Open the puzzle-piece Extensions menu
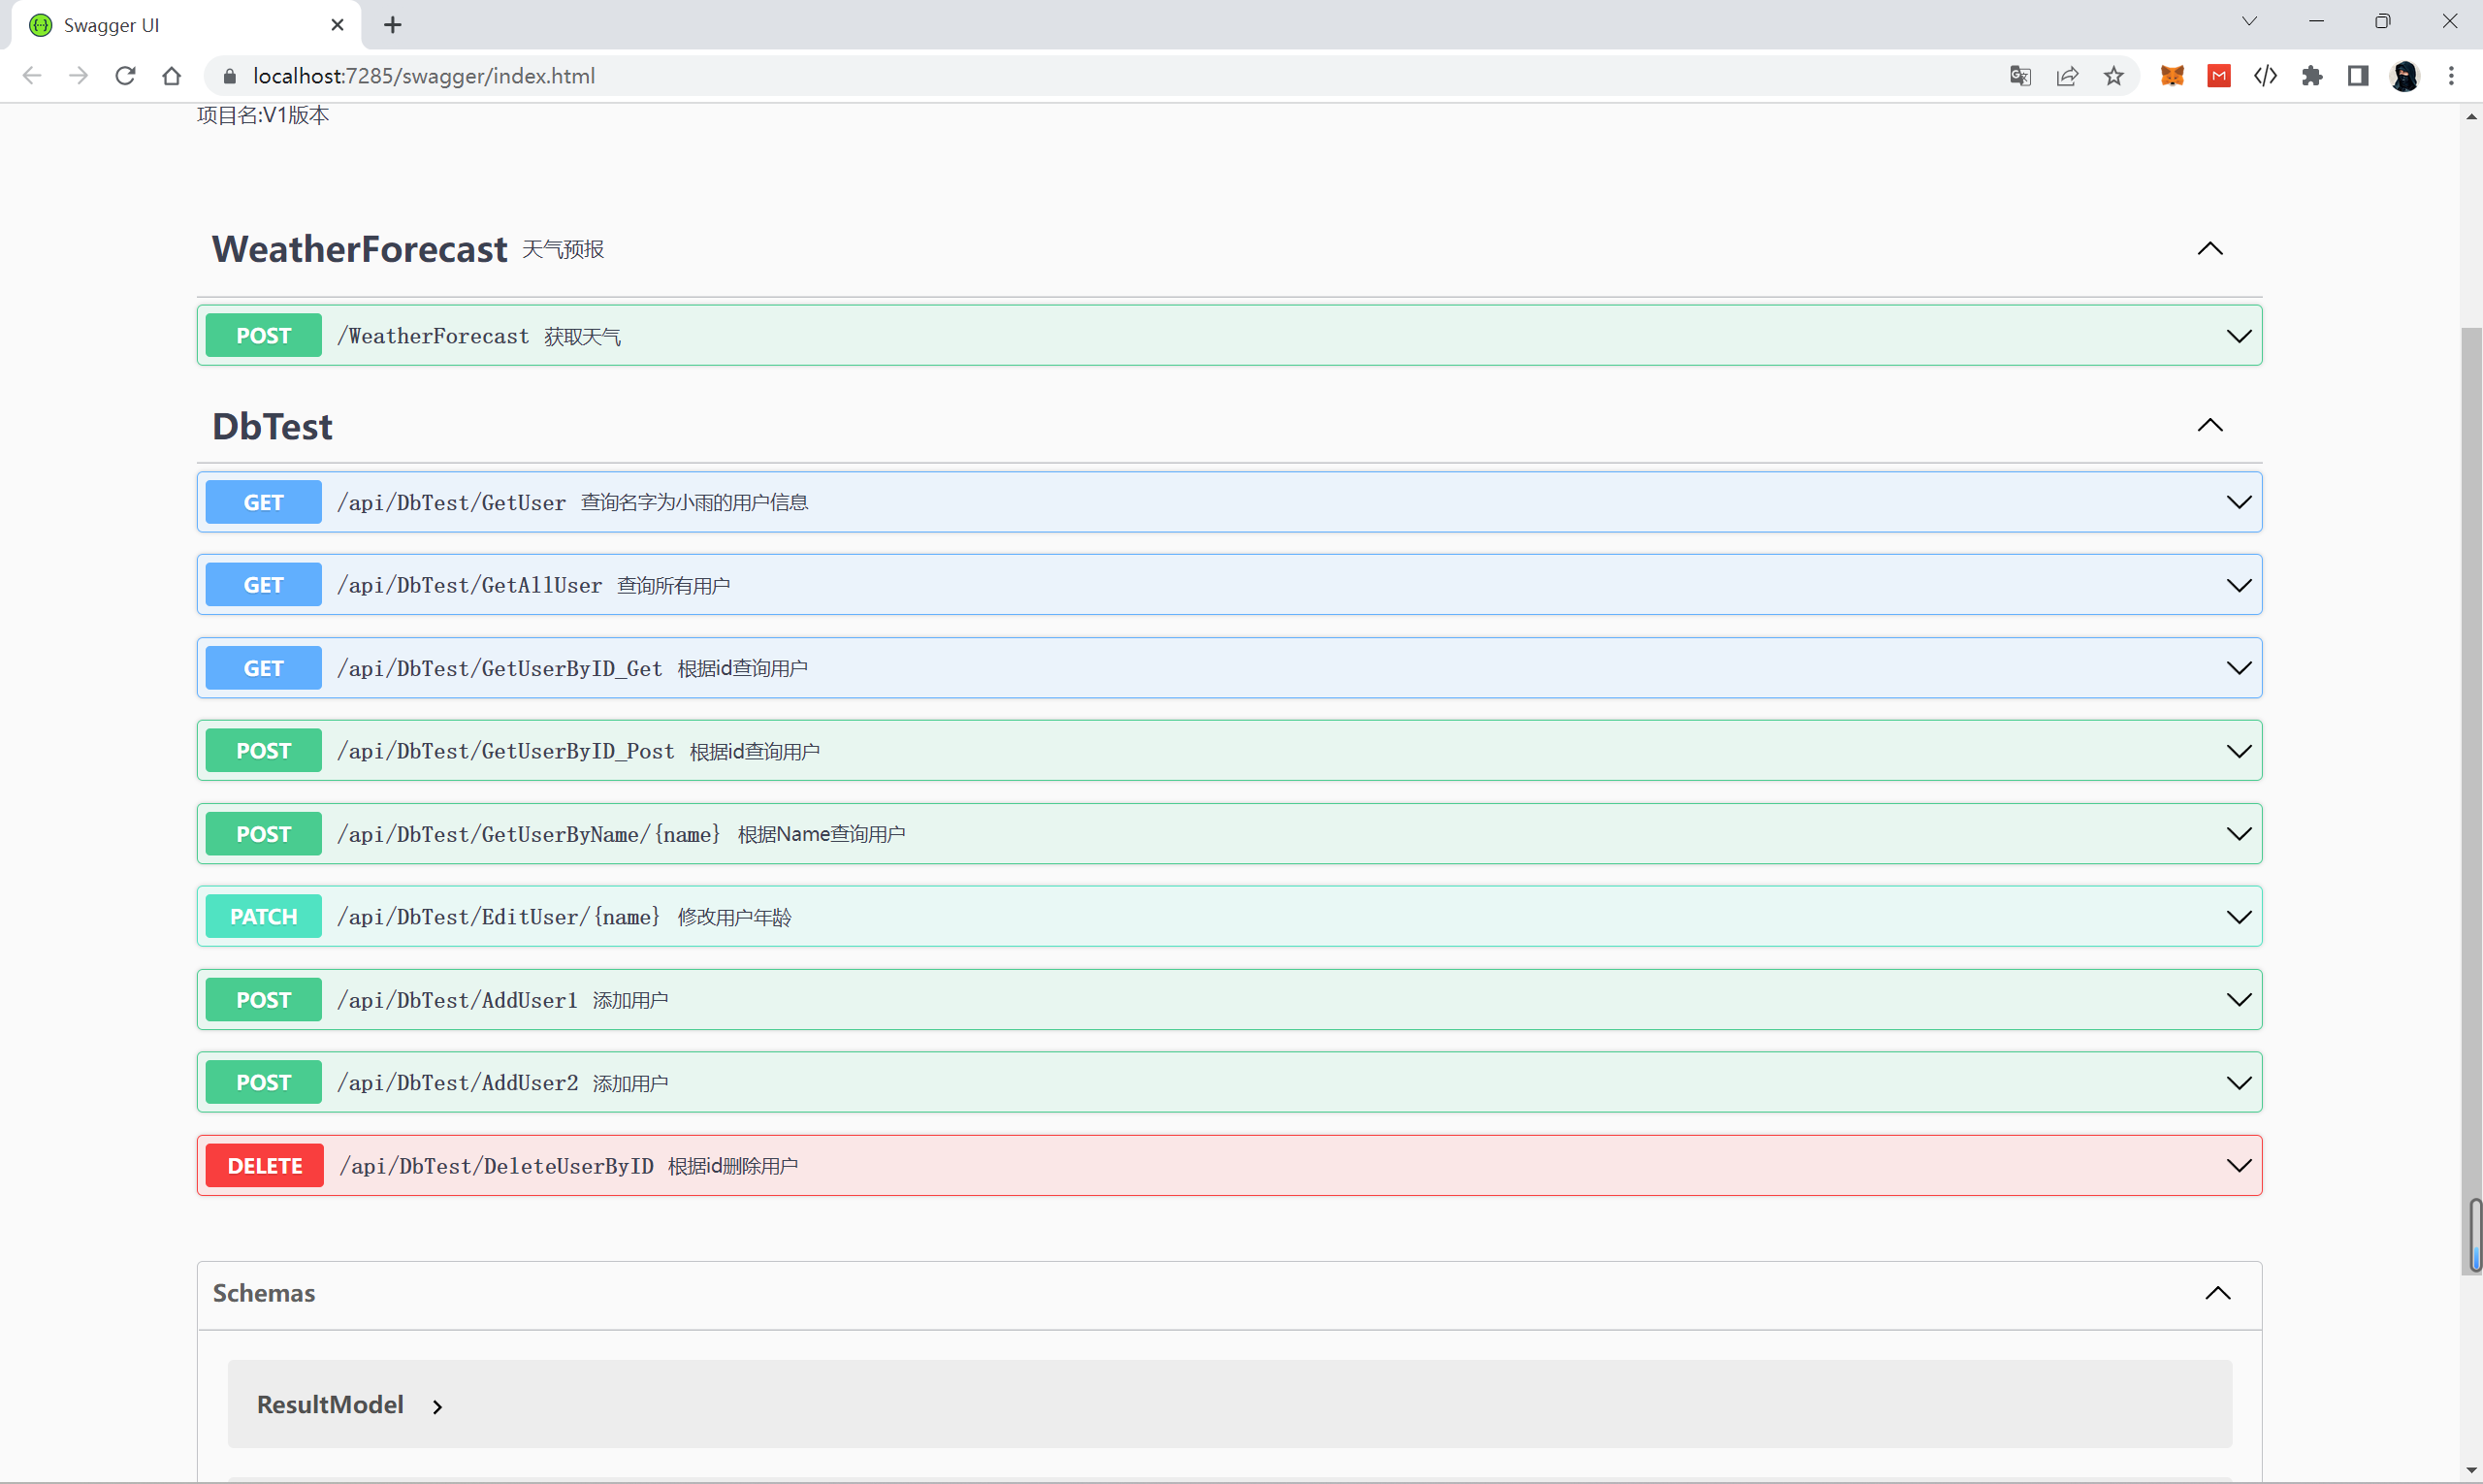Image resolution: width=2483 pixels, height=1484 pixels. (2312, 76)
